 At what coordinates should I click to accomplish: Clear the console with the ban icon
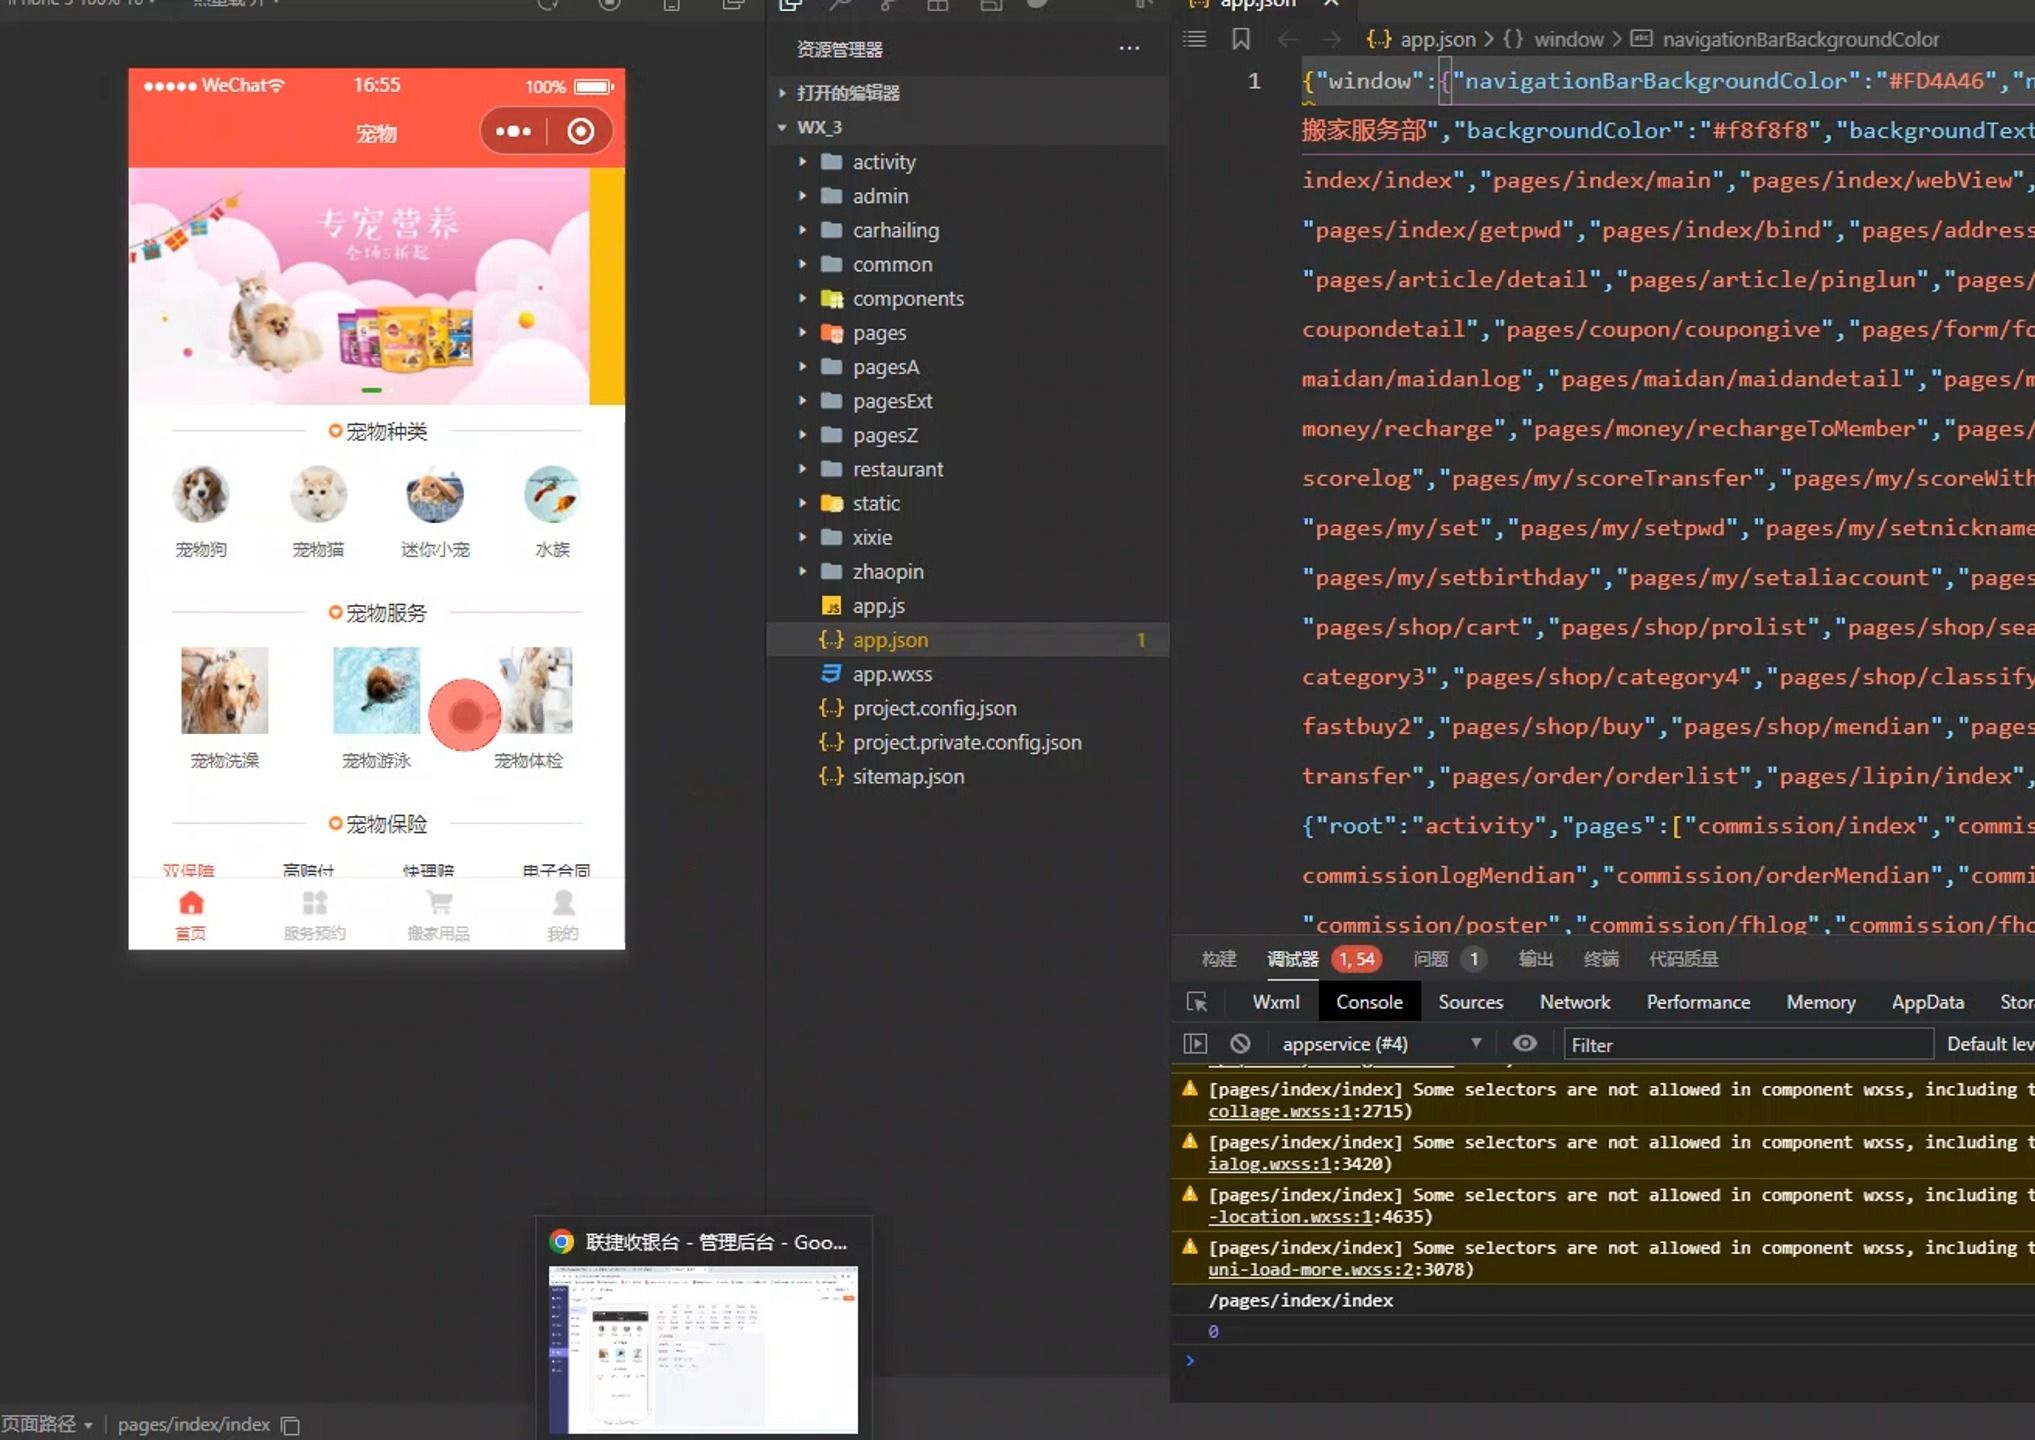pyautogui.click(x=1240, y=1044)
